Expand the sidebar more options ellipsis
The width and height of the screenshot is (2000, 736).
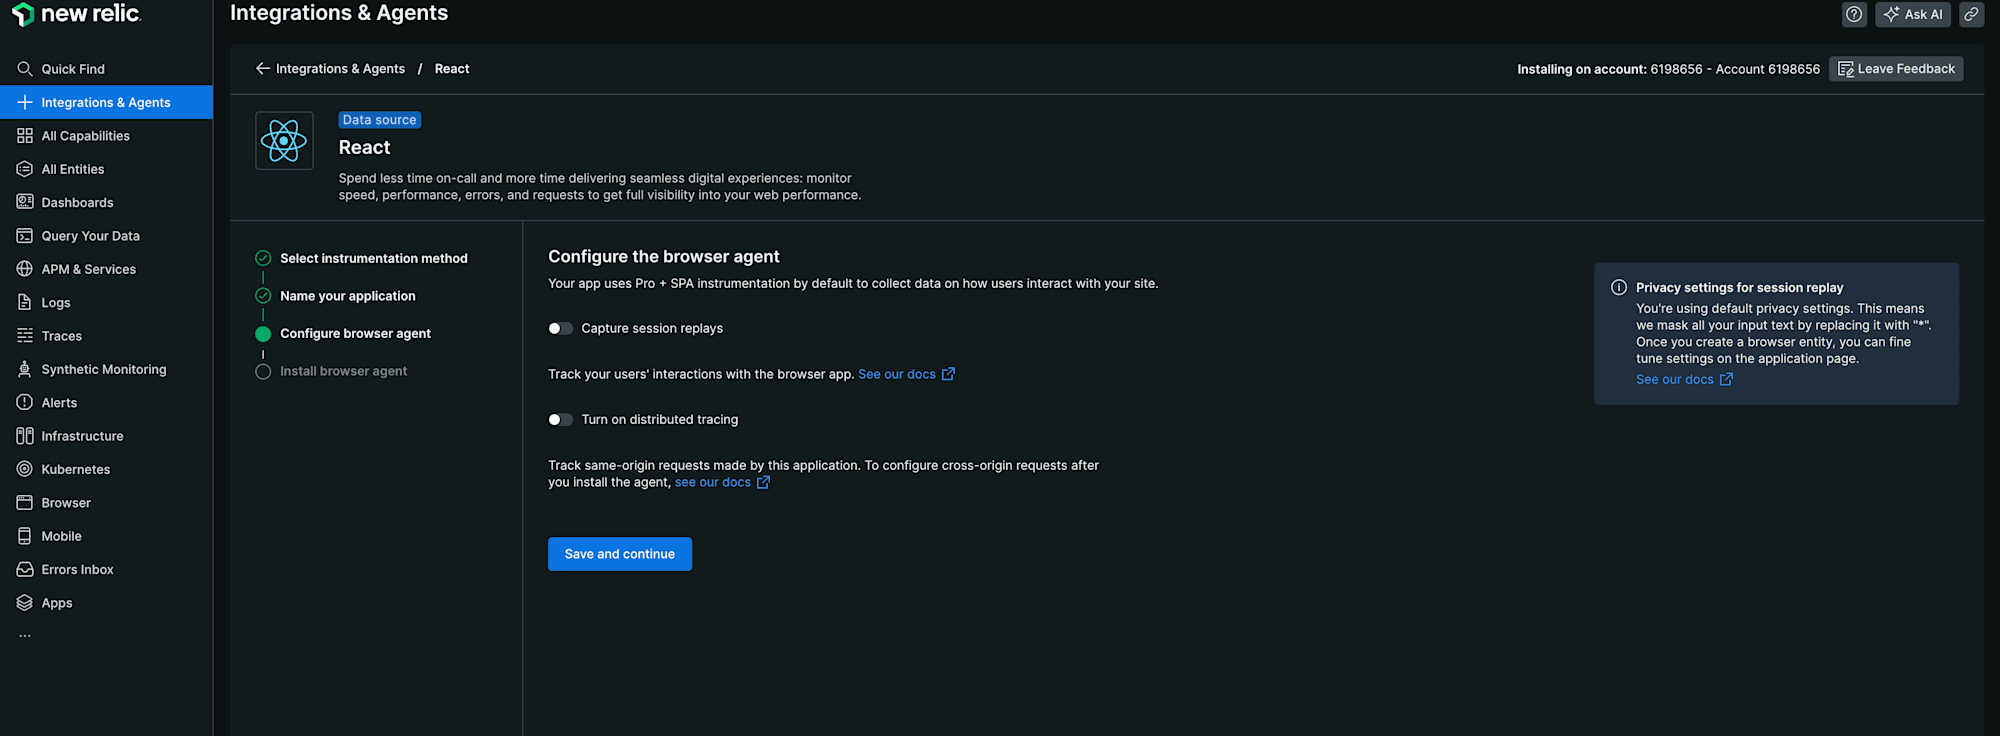click(25, 636)
